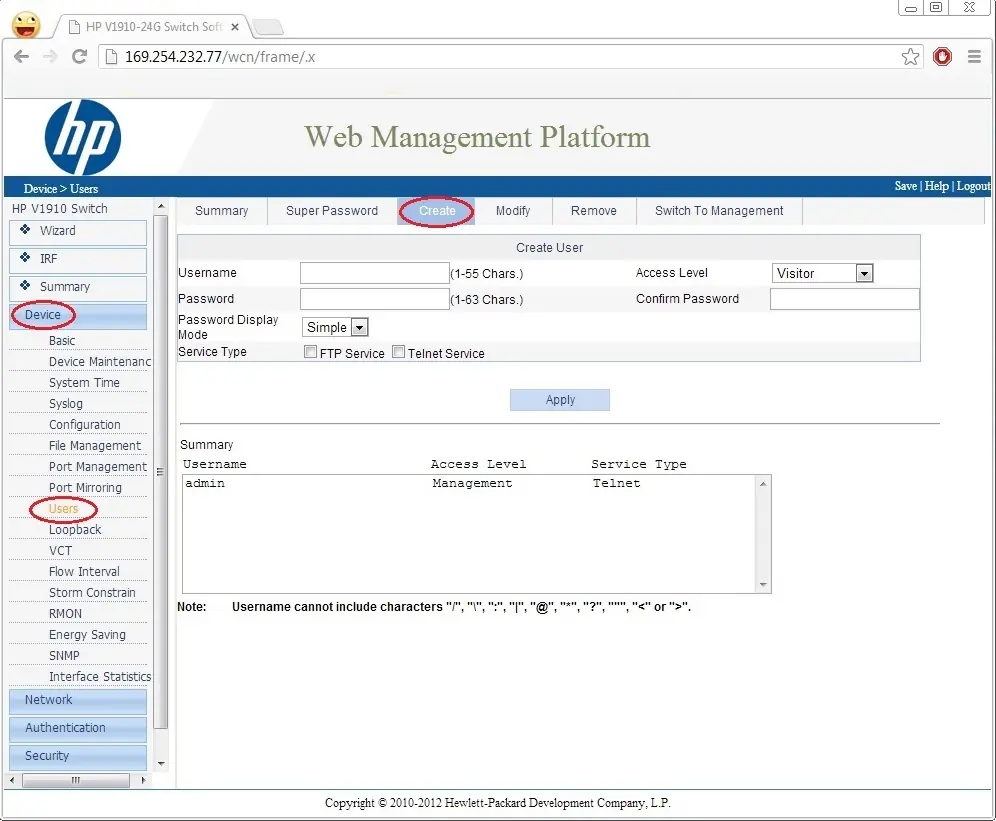The width and height of the screenshot is (996, 821).
Task: Select Users in sidebar
Action: (63, 508)
